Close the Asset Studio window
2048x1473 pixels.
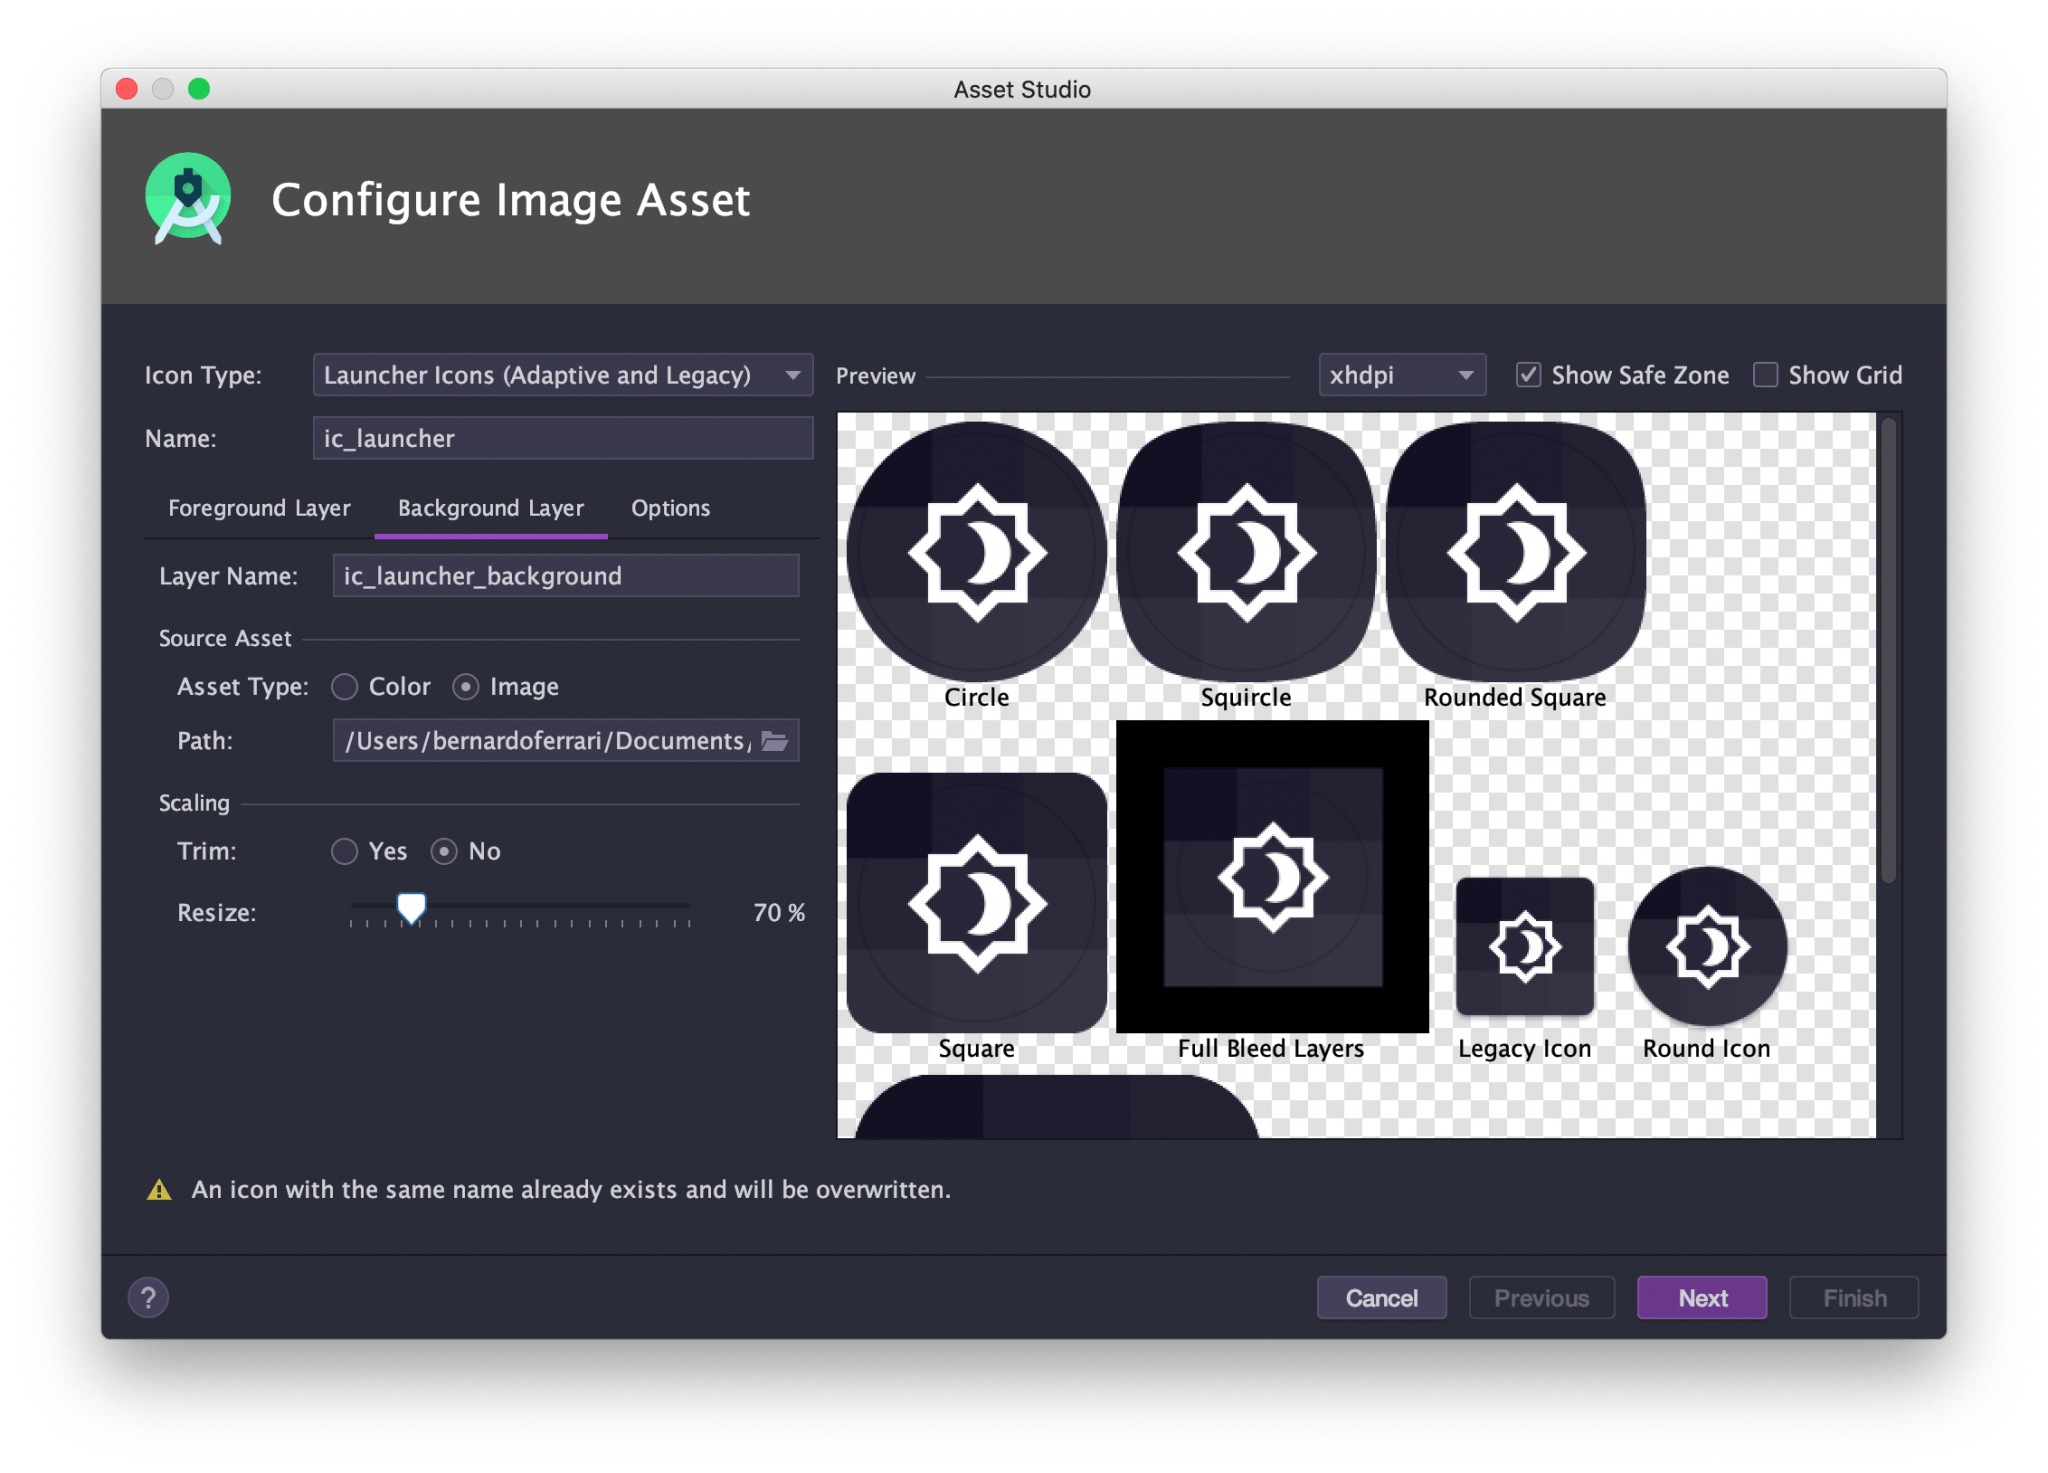127,89
